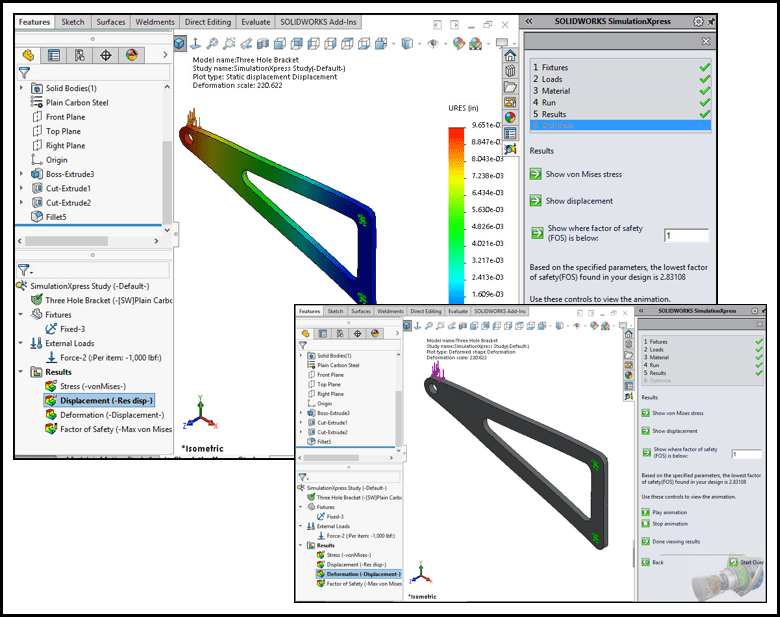Click the Apply Scene icon in the upper toolbar
The width and height of the screenshot is (780, 617).
point(476,44)
